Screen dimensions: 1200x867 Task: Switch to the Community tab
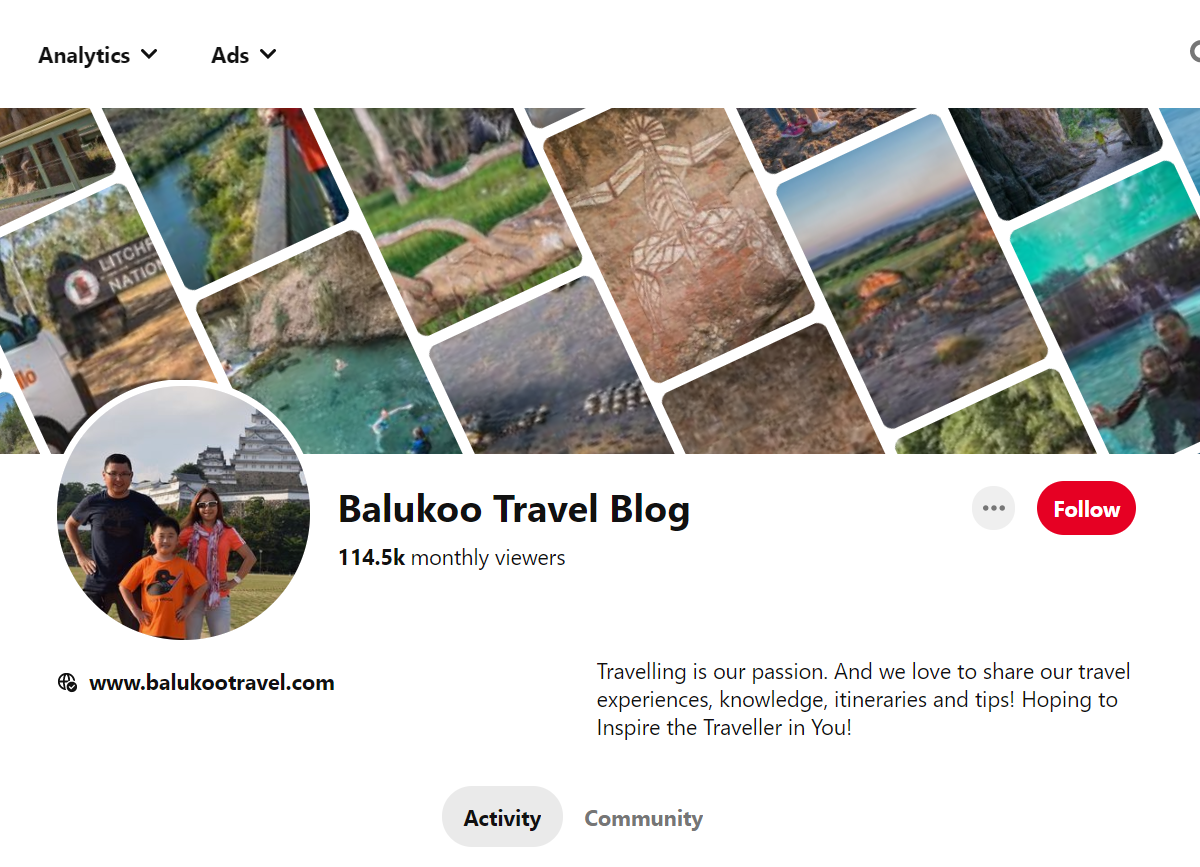643,818
